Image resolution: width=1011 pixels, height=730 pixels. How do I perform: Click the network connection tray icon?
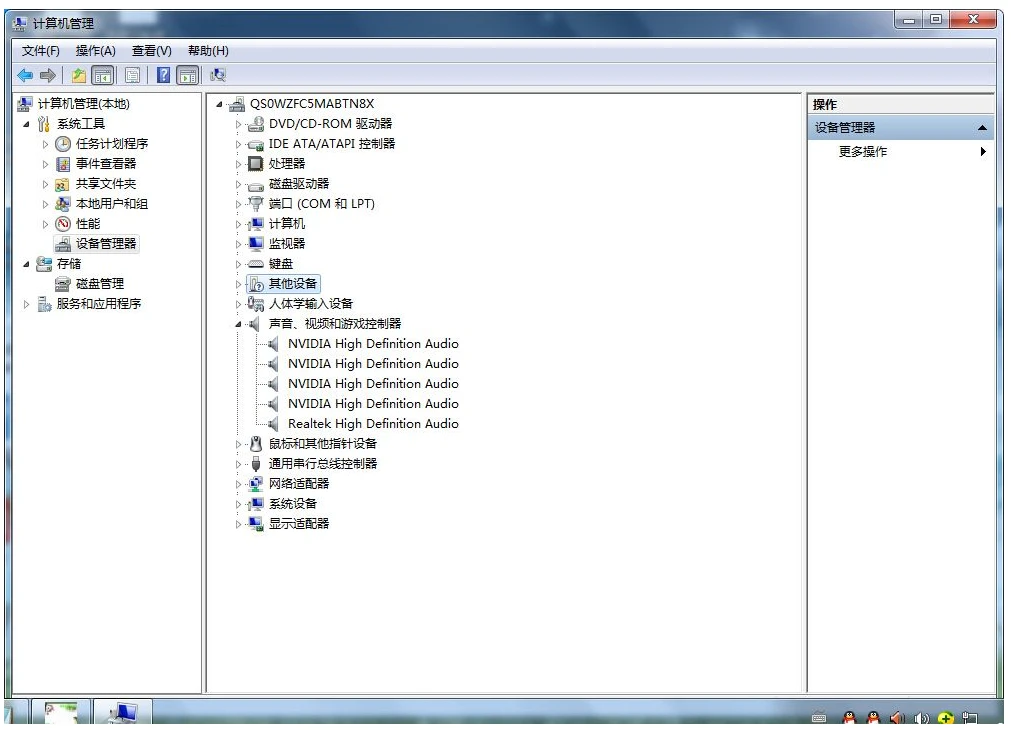click(970, 717)
